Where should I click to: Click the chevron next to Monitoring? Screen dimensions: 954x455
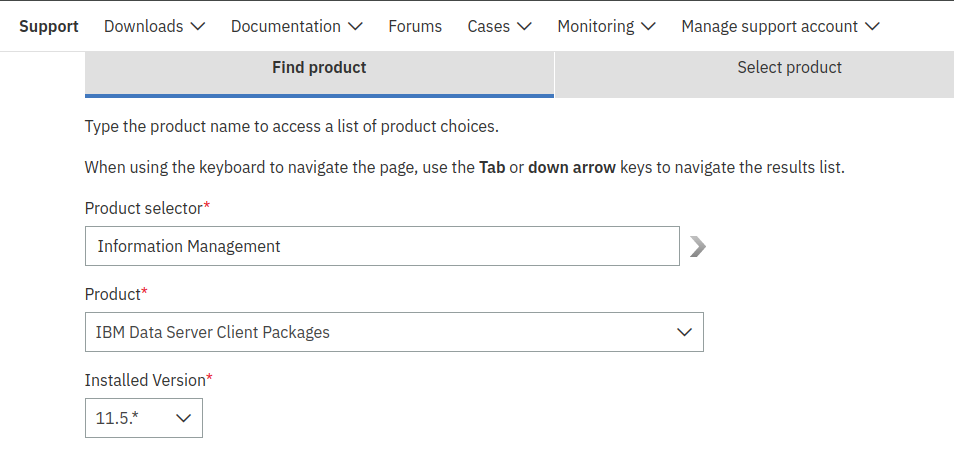(649, 27)
